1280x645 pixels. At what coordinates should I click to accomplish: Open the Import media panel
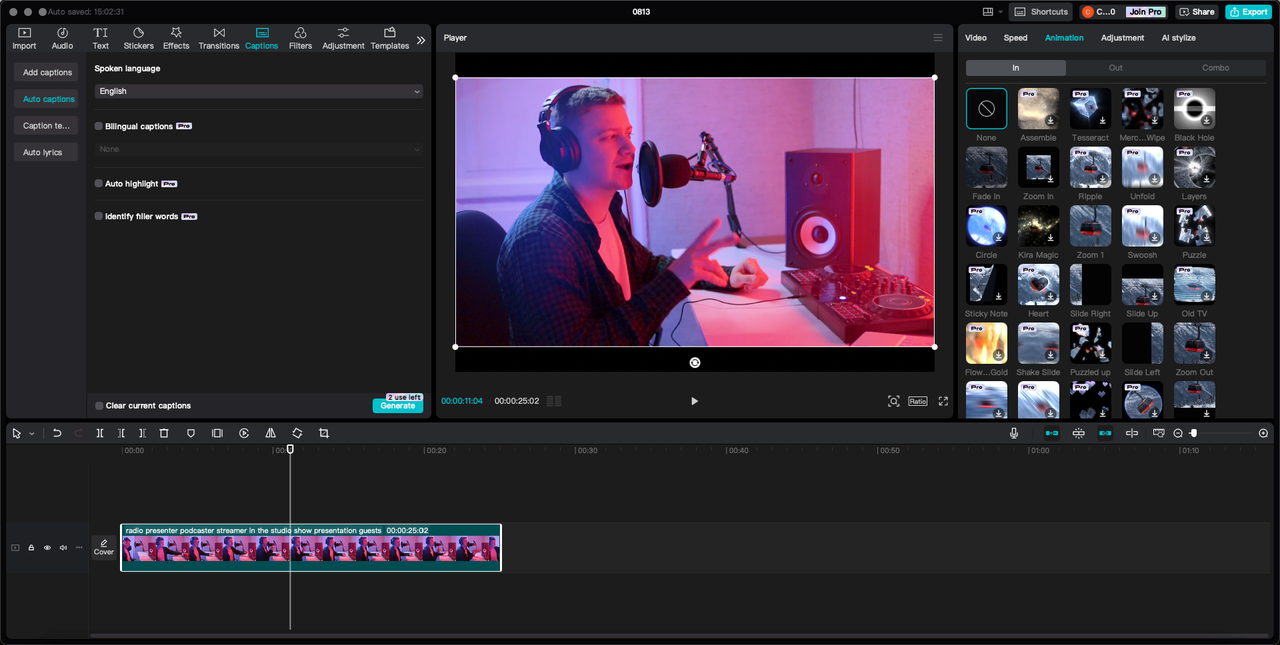point(24,38)
